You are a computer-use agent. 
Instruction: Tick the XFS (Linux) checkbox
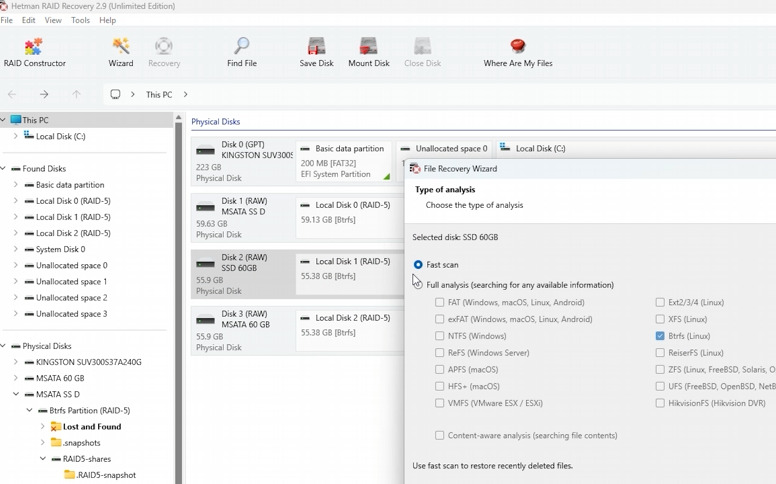point(660,319)
